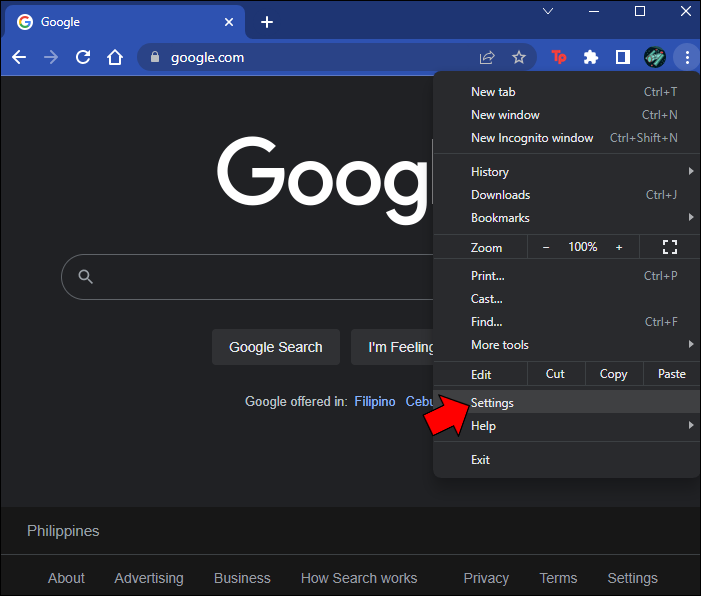Close the Google tab

[229, 22]
